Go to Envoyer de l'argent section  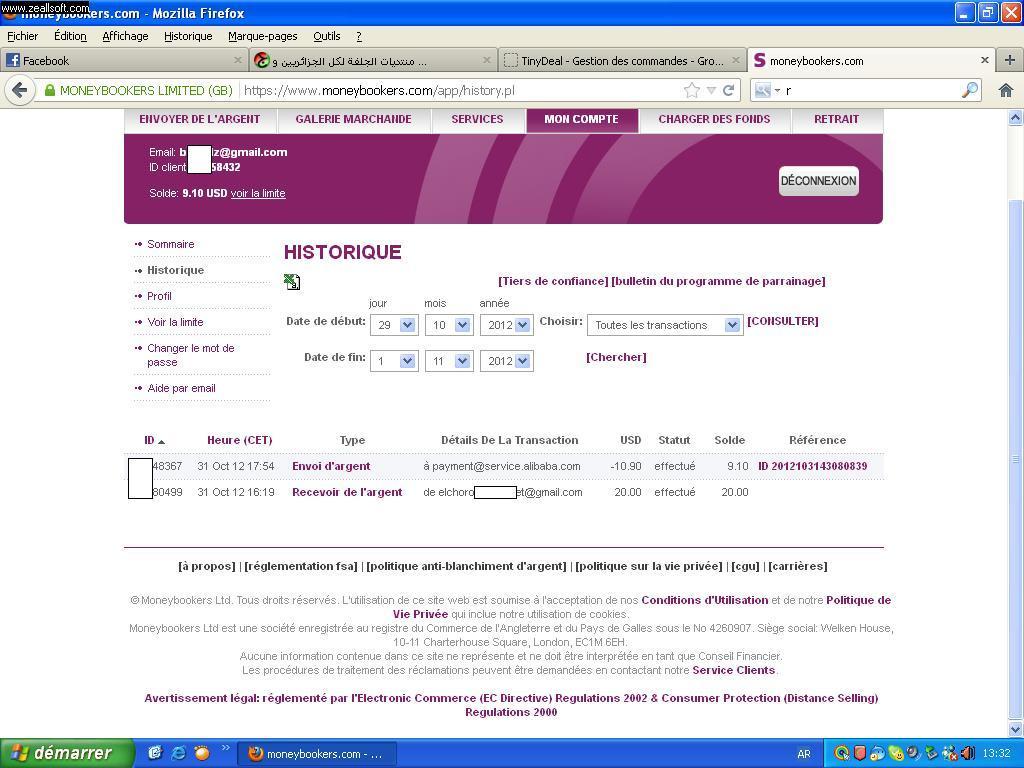[200, 120]
